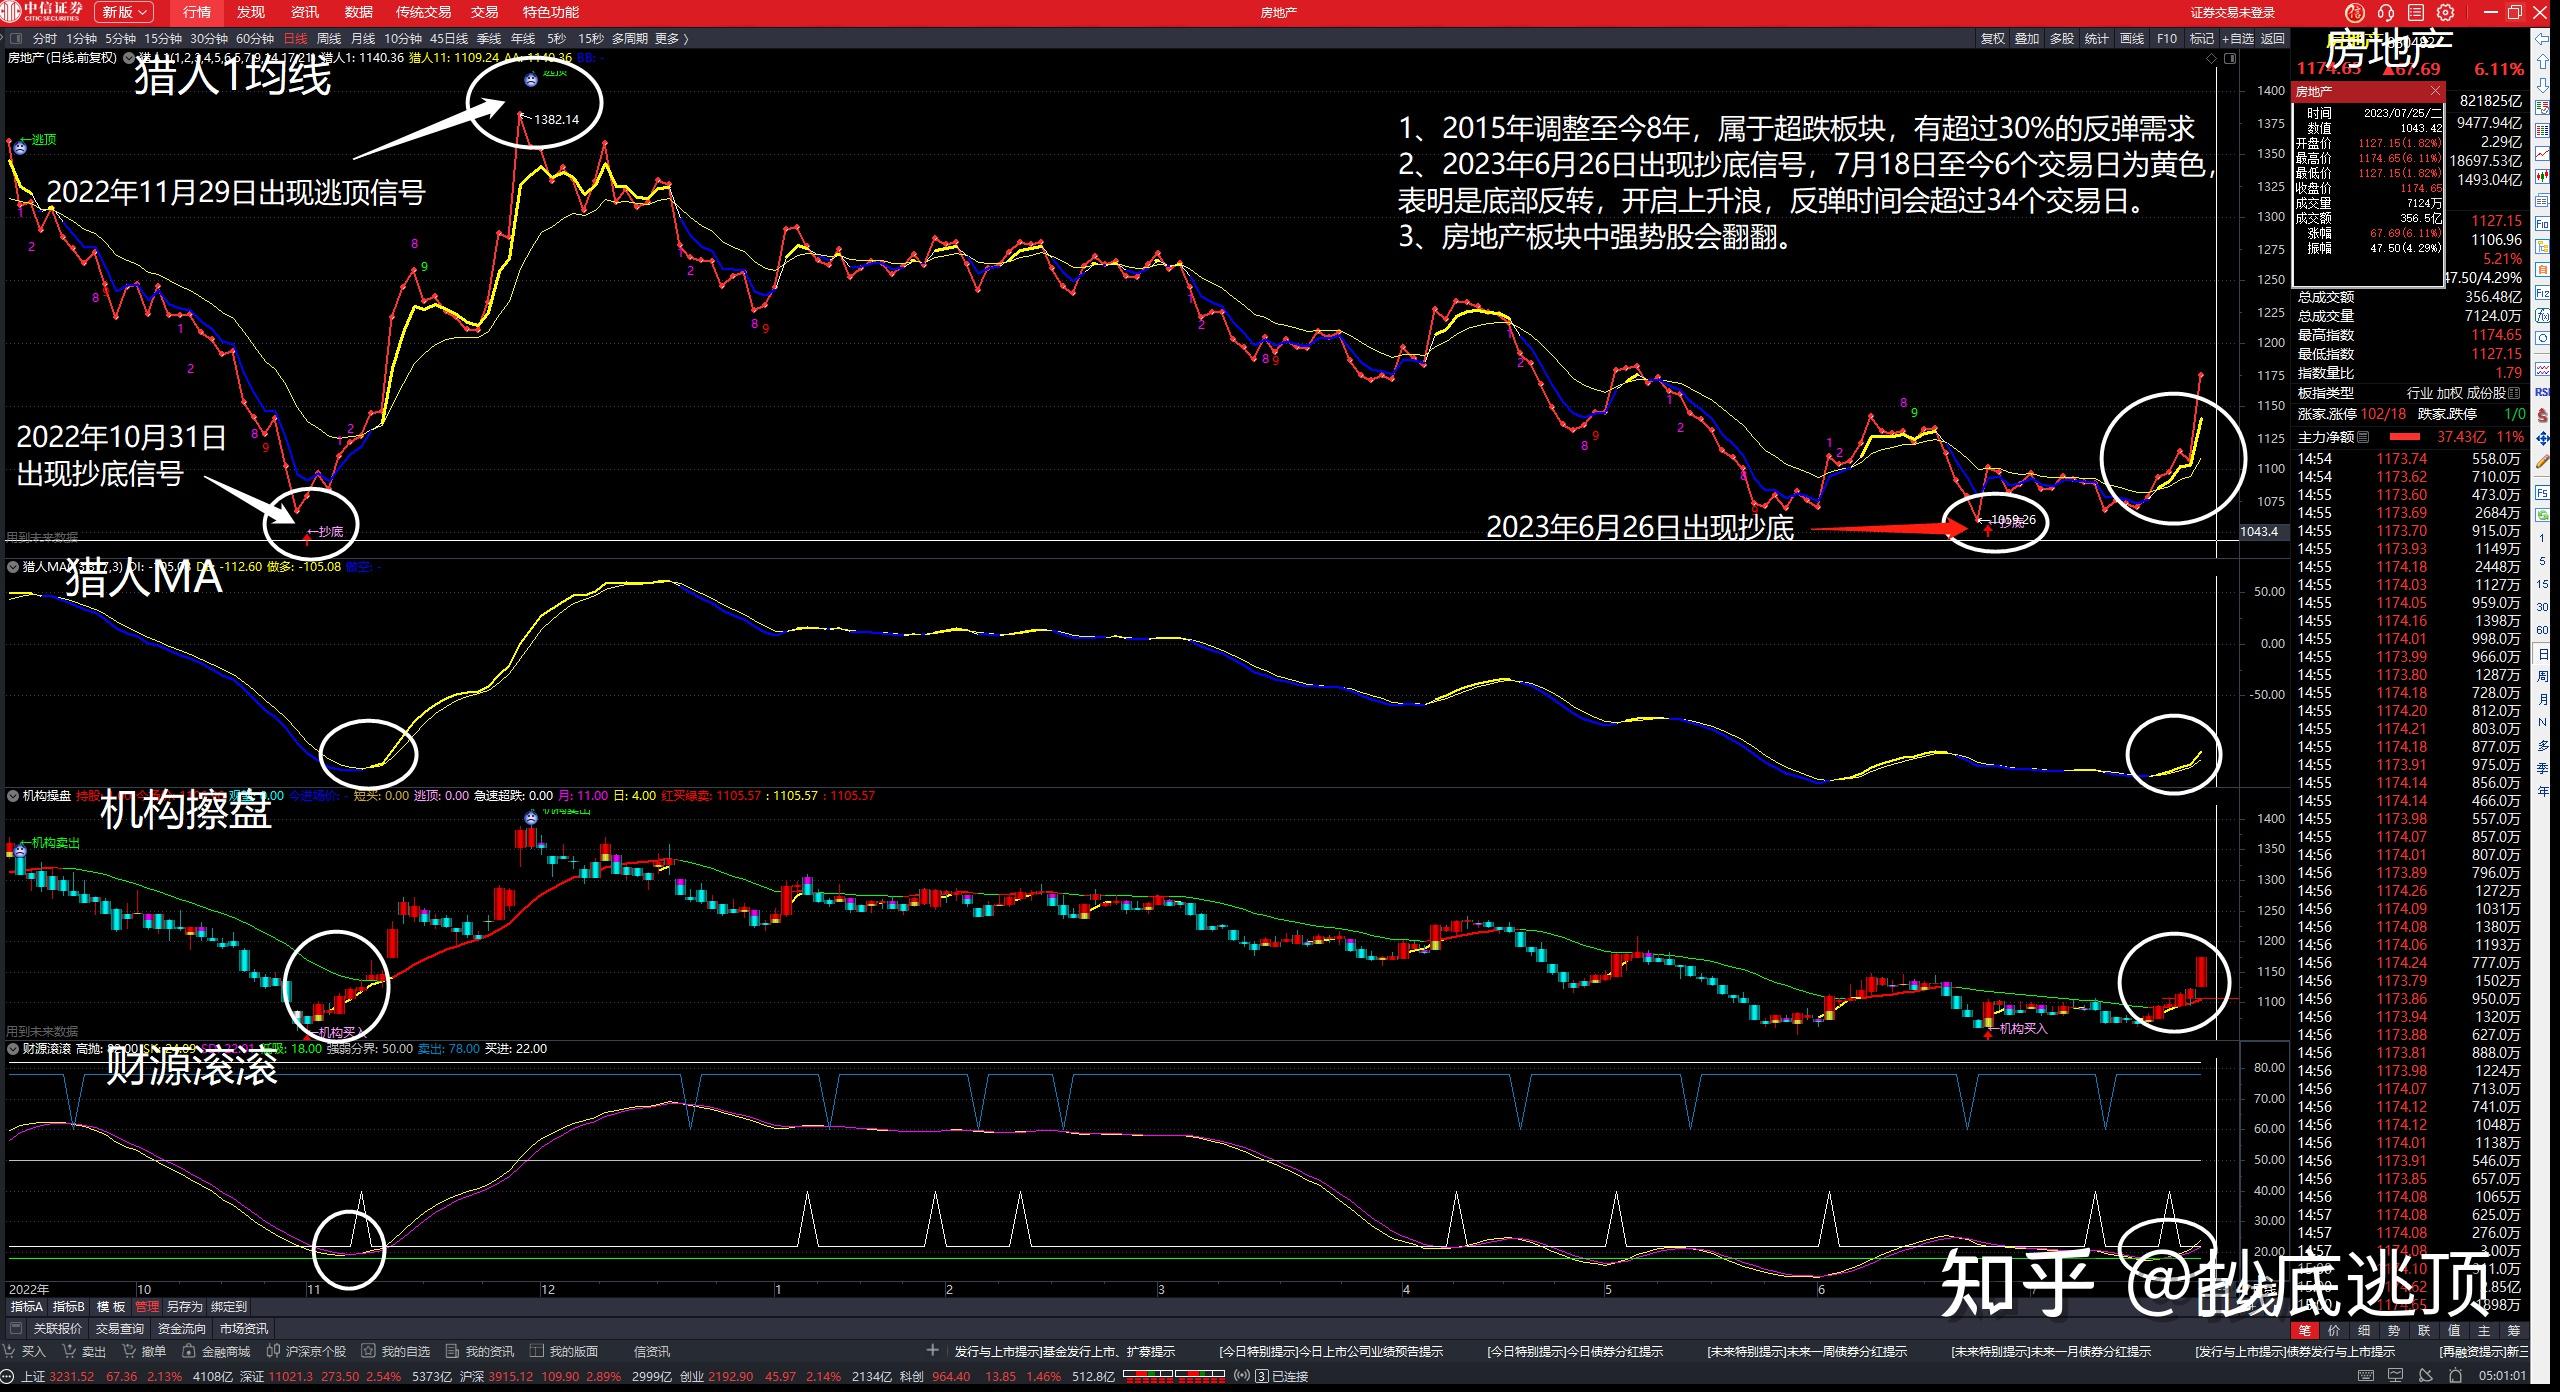Screen dimensions: 2560x1392
Task: Click the 统计 statistics button
Action: point(2096,38)
